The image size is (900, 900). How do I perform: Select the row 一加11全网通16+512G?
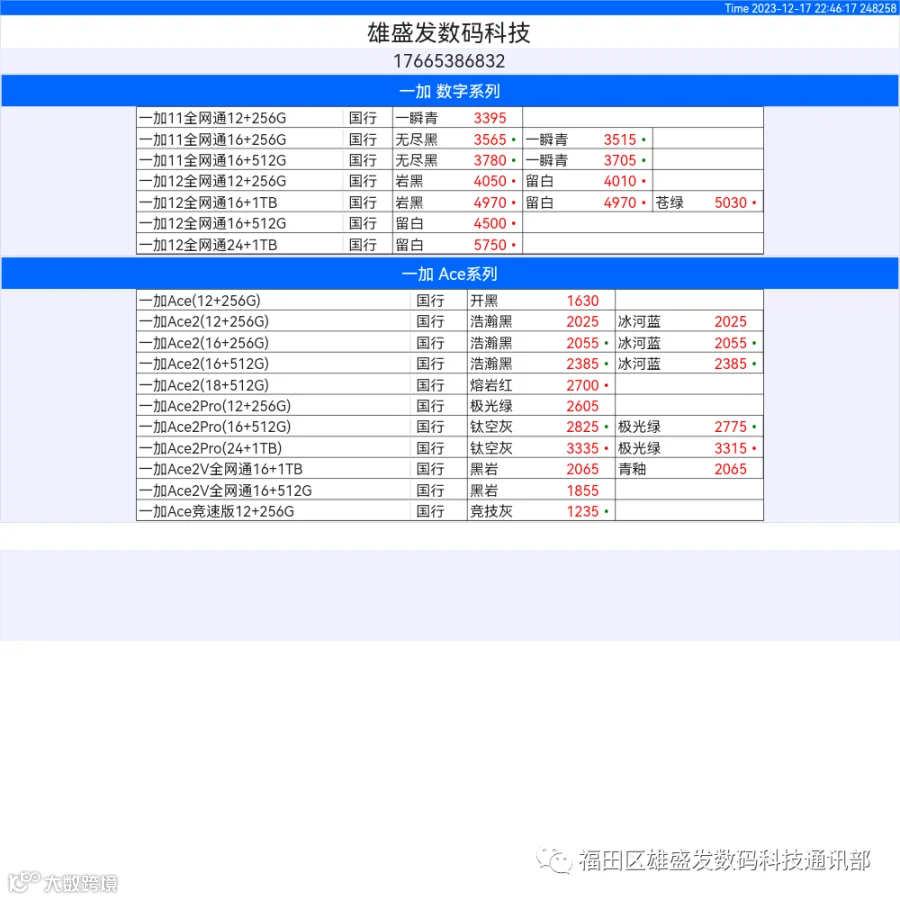pos(450,160)
